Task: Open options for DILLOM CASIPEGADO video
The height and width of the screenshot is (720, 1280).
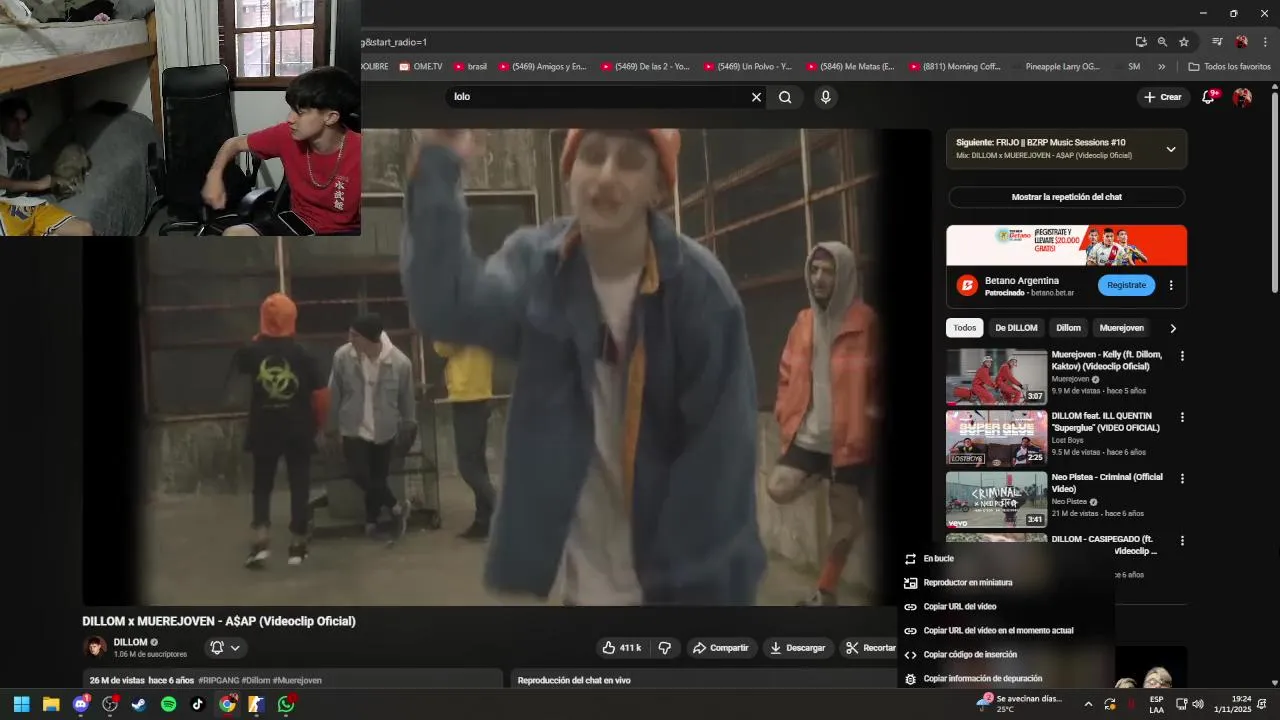Action: [1182, 541]
